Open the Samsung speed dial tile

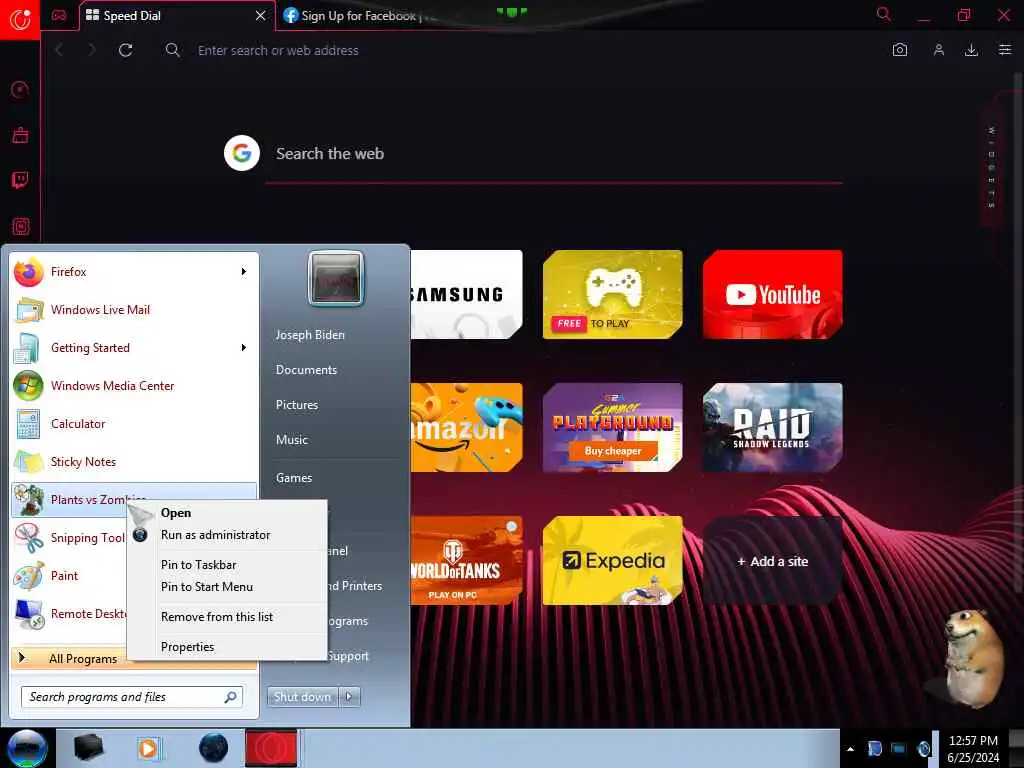(x=466, y=295)
